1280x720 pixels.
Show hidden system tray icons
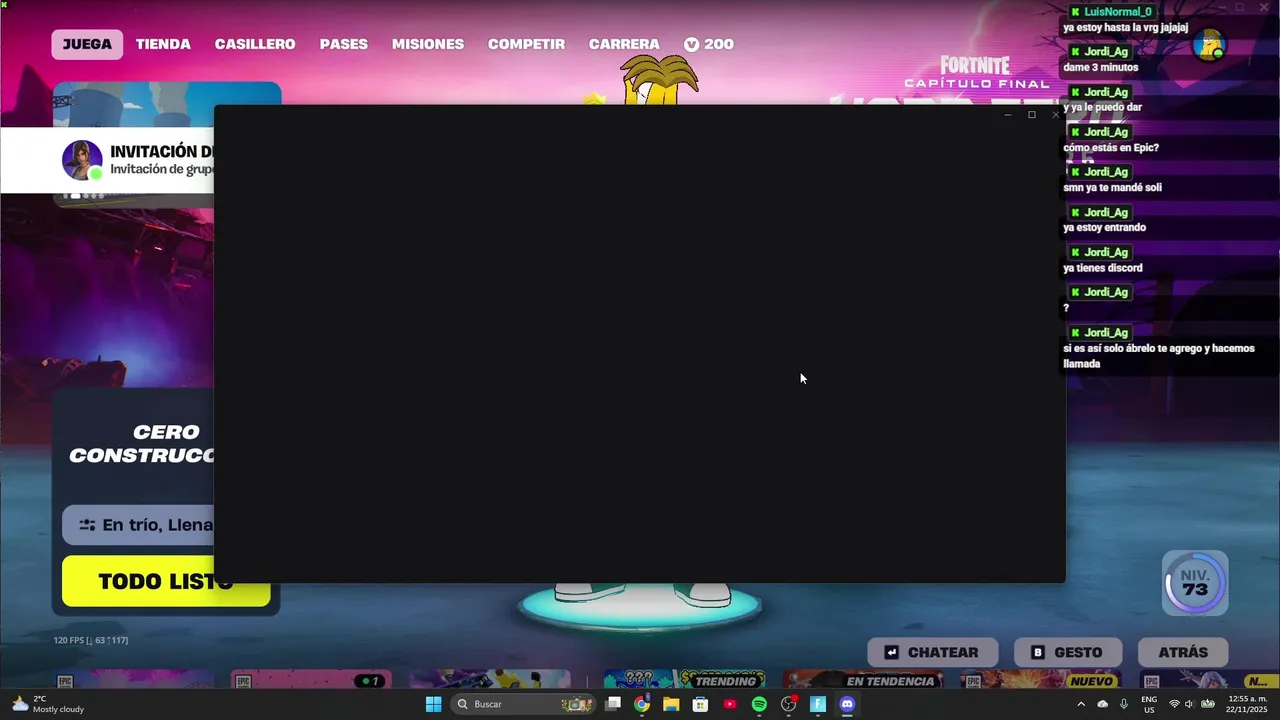click(x=1081, y=704)
